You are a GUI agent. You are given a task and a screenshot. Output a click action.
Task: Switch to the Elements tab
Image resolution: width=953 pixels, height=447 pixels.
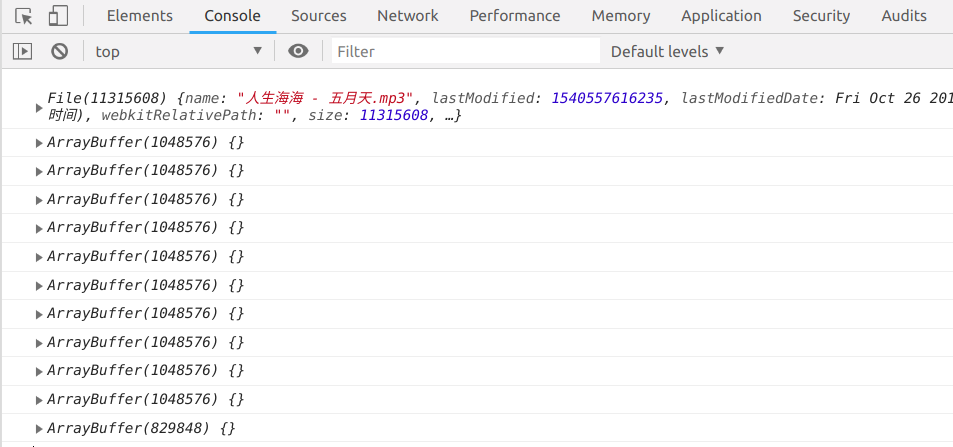pyautogui.click(x=139, y=16)
